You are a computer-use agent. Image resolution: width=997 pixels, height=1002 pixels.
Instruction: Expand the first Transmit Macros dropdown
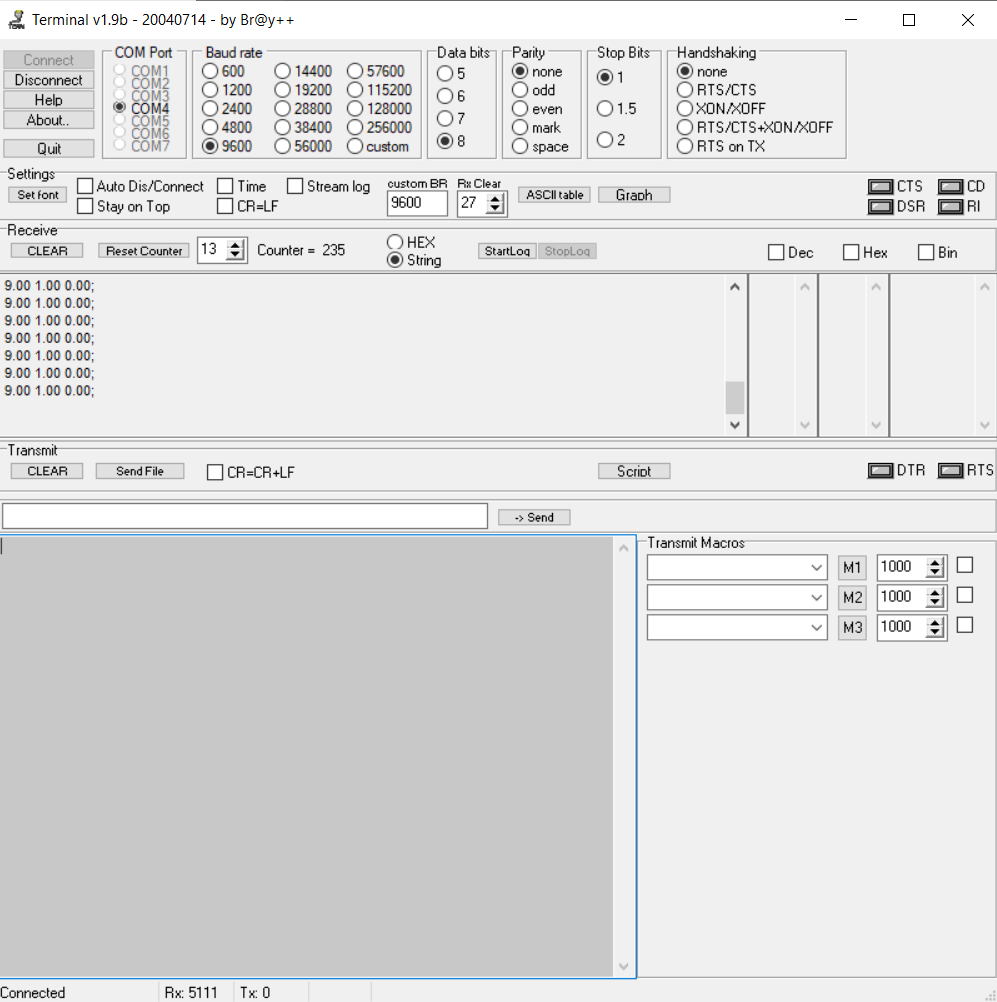(816, 567)
